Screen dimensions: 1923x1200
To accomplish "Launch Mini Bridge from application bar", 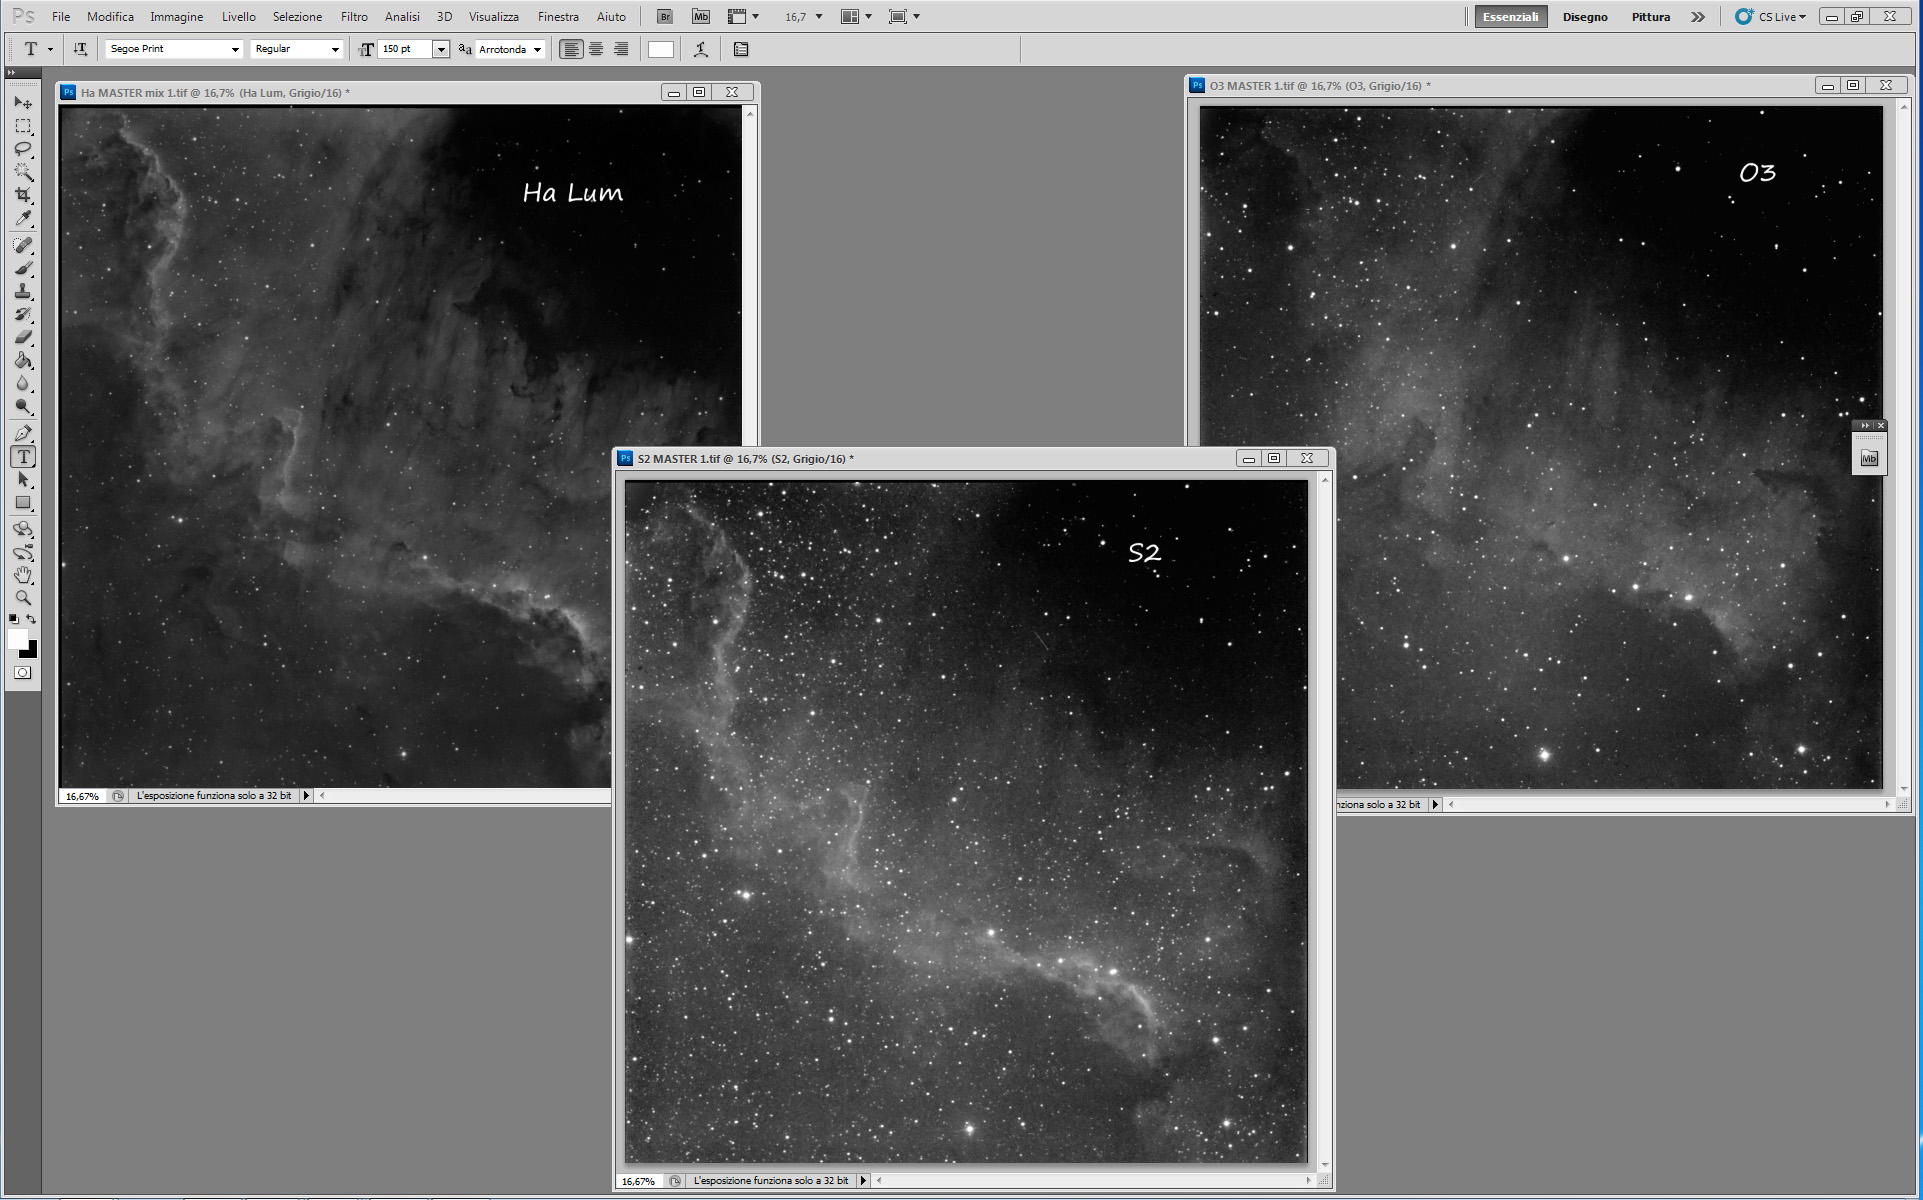I will (701, 16).
